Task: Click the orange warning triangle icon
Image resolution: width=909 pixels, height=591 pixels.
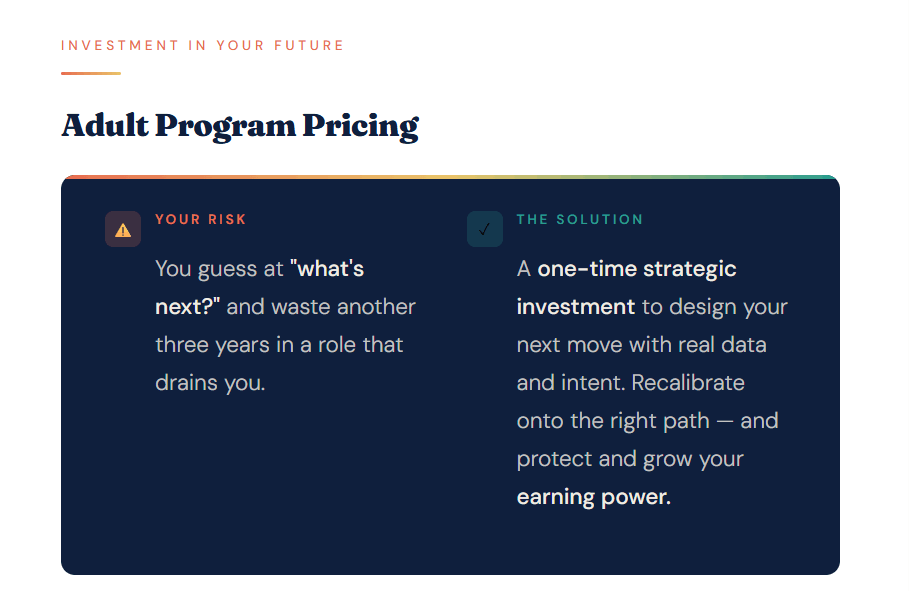Action: point(123,229)
